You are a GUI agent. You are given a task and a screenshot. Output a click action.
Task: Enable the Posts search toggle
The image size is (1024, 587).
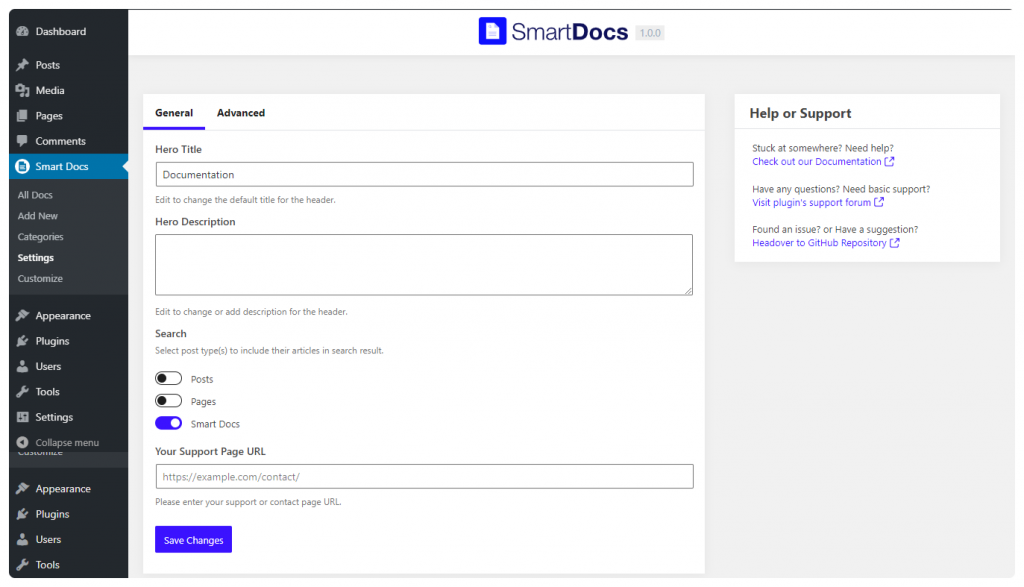[168, 379]
